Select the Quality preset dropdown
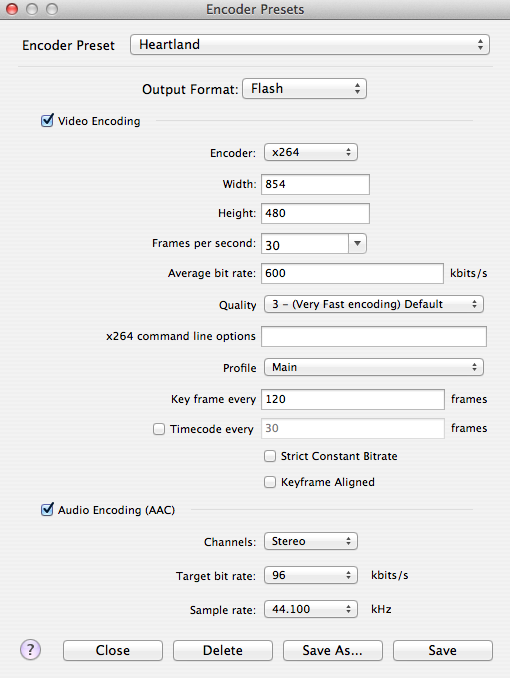Viewport: 510px width, 678px height. (x=374, y=304)
